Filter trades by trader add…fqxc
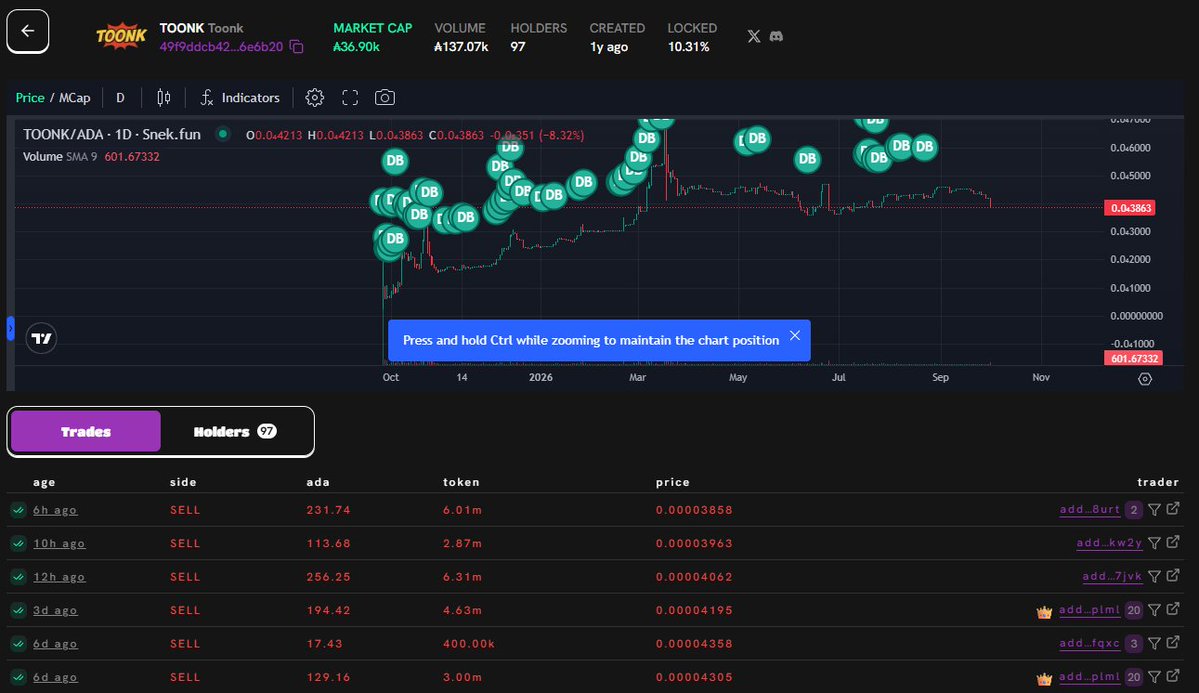 point(1155,643)
